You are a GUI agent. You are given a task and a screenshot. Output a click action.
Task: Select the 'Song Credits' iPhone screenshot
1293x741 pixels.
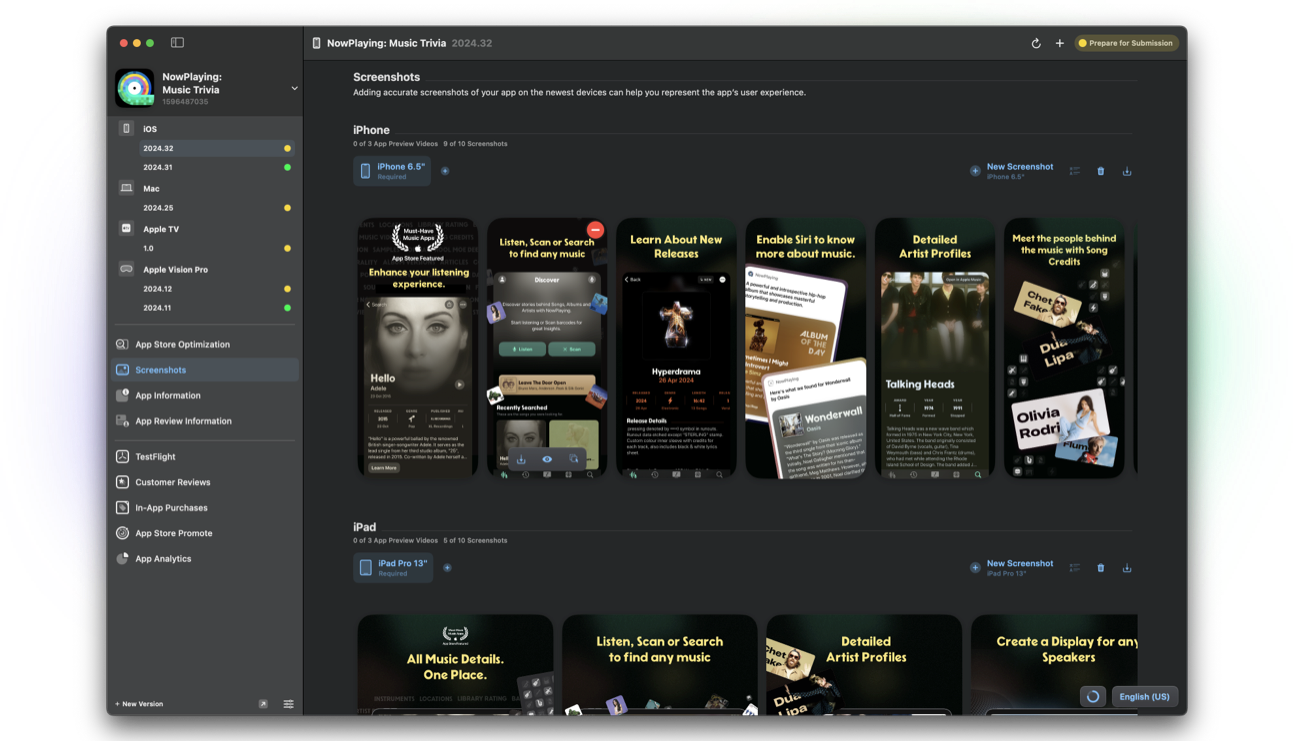coord(1064,348)
